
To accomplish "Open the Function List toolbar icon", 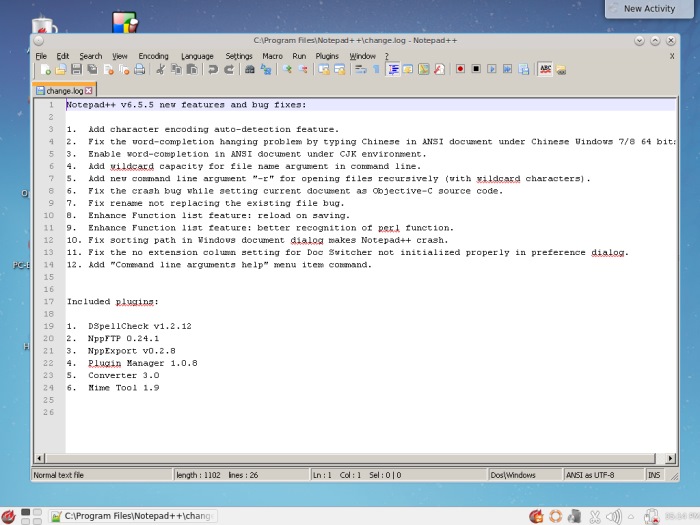I will 439,69.
